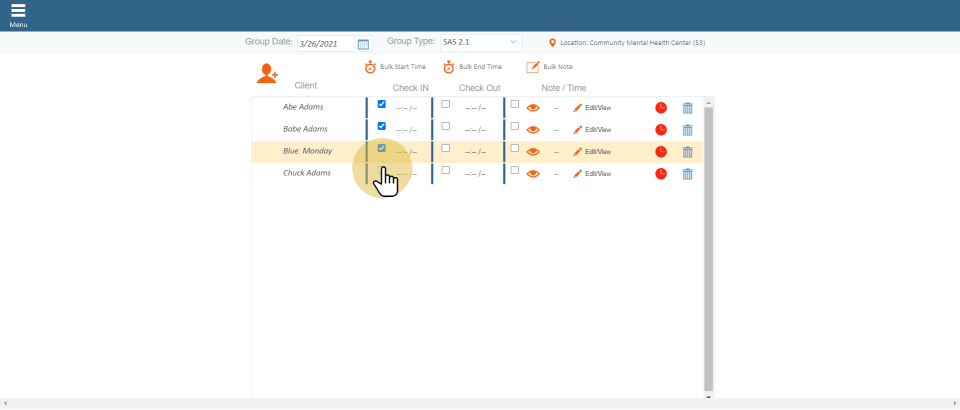960x410 pixels.
Task: Open the Bulk Note editor
Action: coord(533,67)
